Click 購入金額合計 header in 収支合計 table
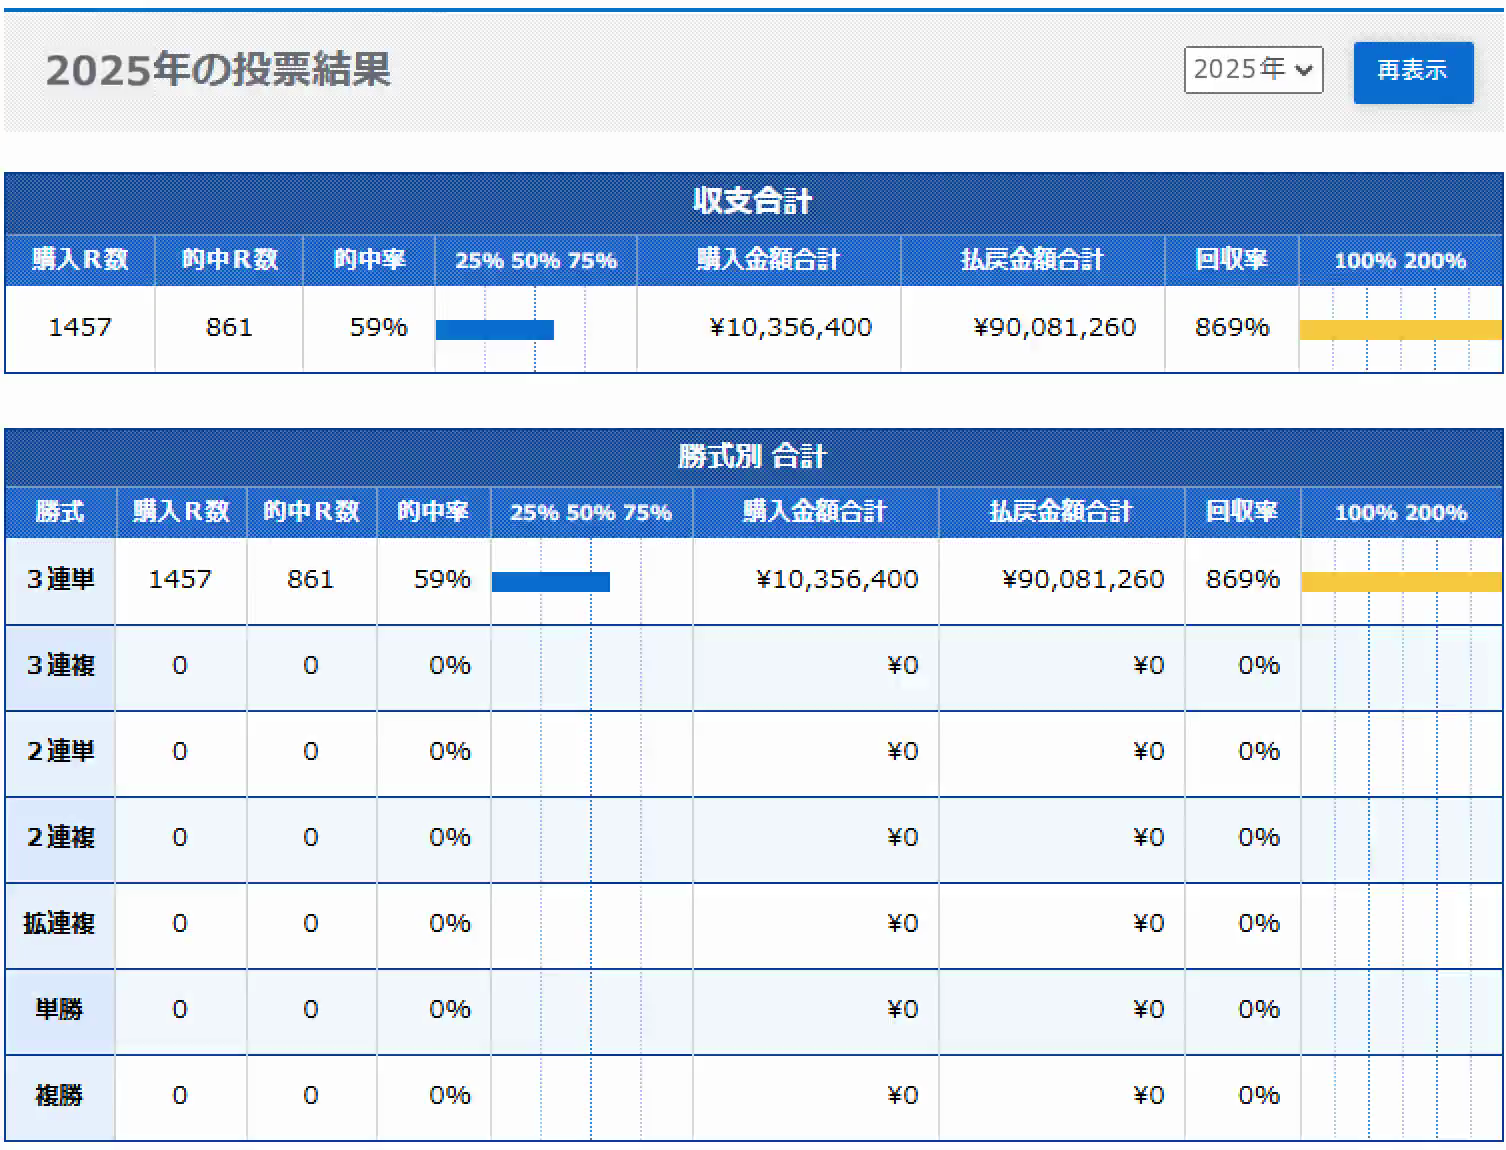Screen dimensions: 1506x1150 point(768,260)
